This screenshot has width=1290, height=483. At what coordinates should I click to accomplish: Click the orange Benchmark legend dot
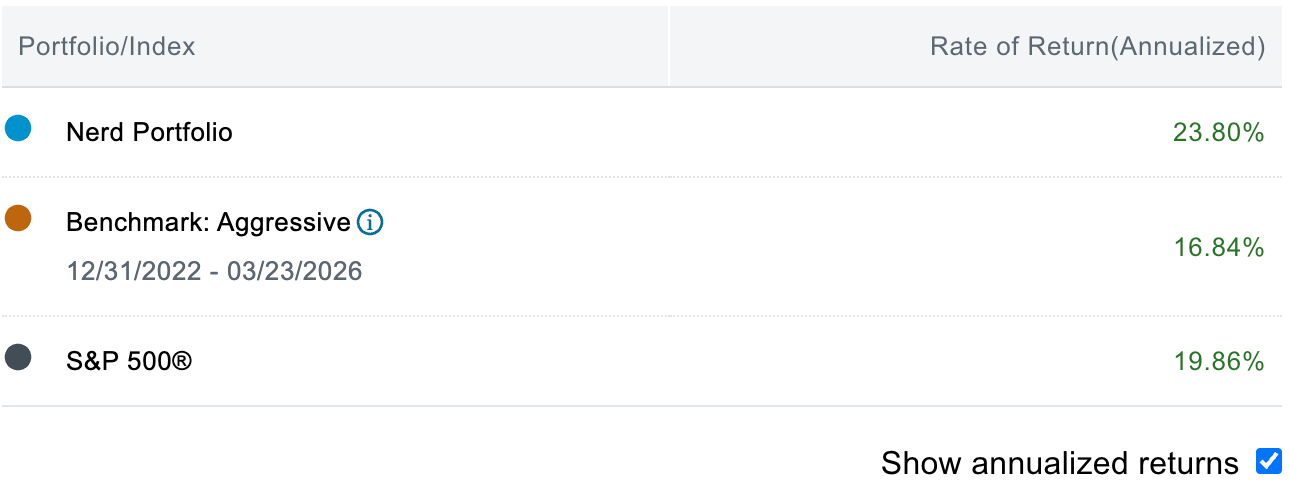[18, 218]
